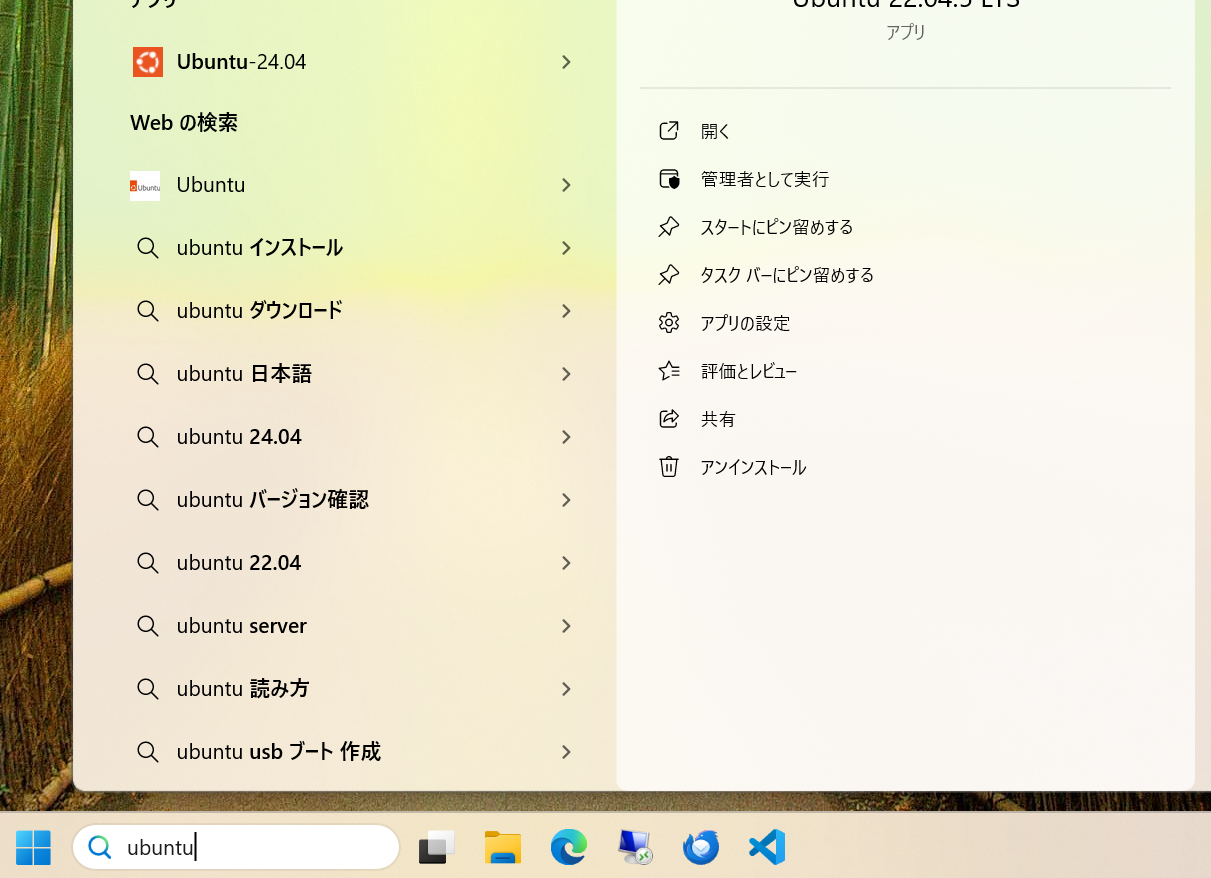
Task: Open Visual Studio Code from the taskbar
Action: 766,847
